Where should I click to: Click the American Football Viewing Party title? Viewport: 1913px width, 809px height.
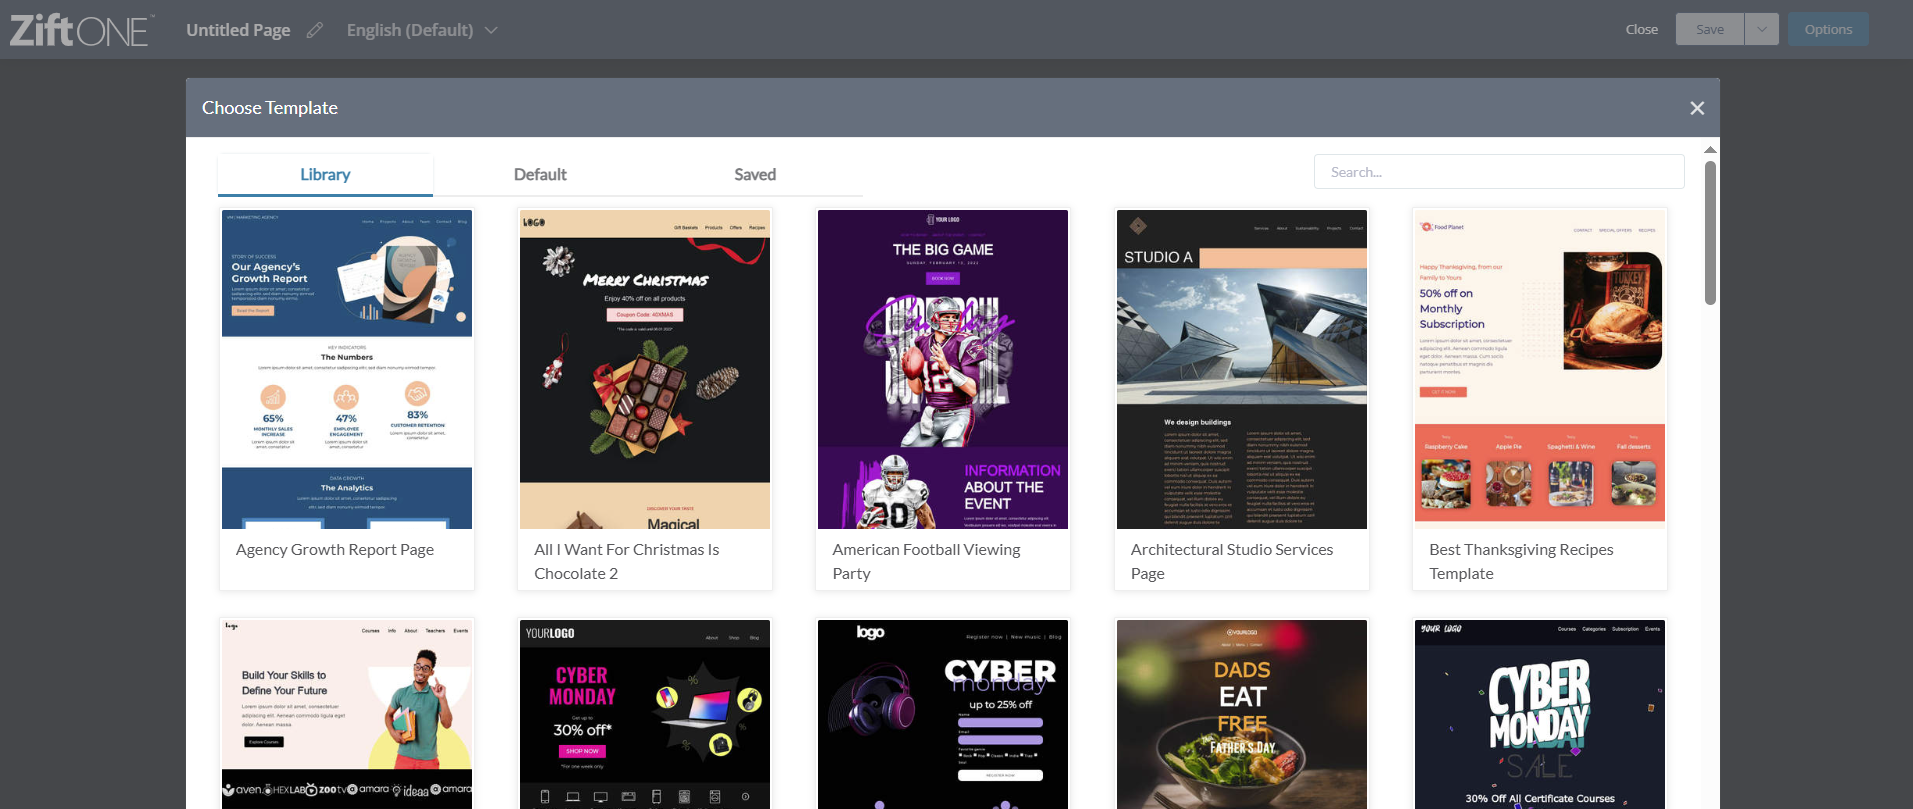pos(926,562)
